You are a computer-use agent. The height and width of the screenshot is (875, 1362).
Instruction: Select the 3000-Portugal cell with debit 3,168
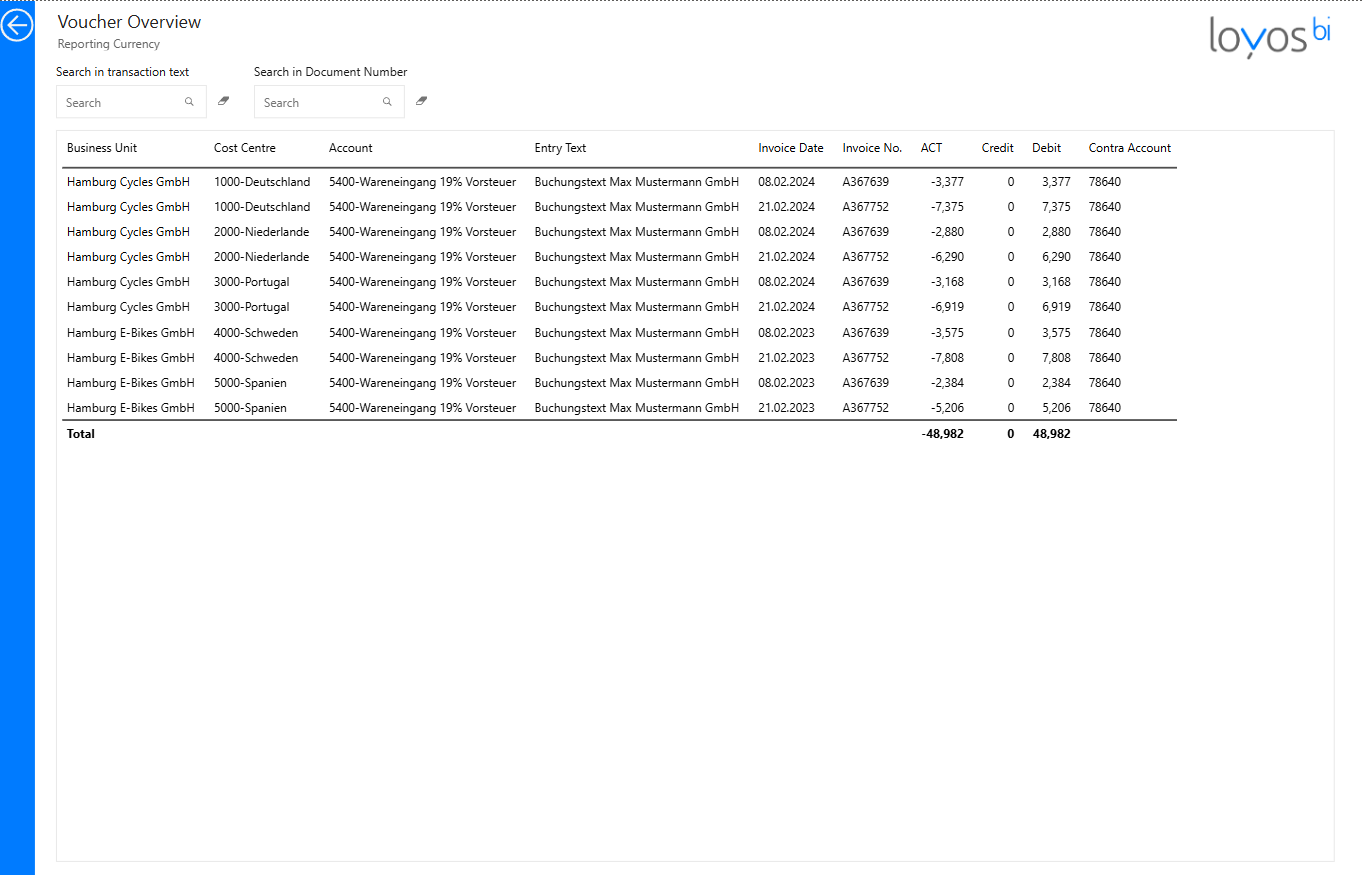tap(252, 282)
